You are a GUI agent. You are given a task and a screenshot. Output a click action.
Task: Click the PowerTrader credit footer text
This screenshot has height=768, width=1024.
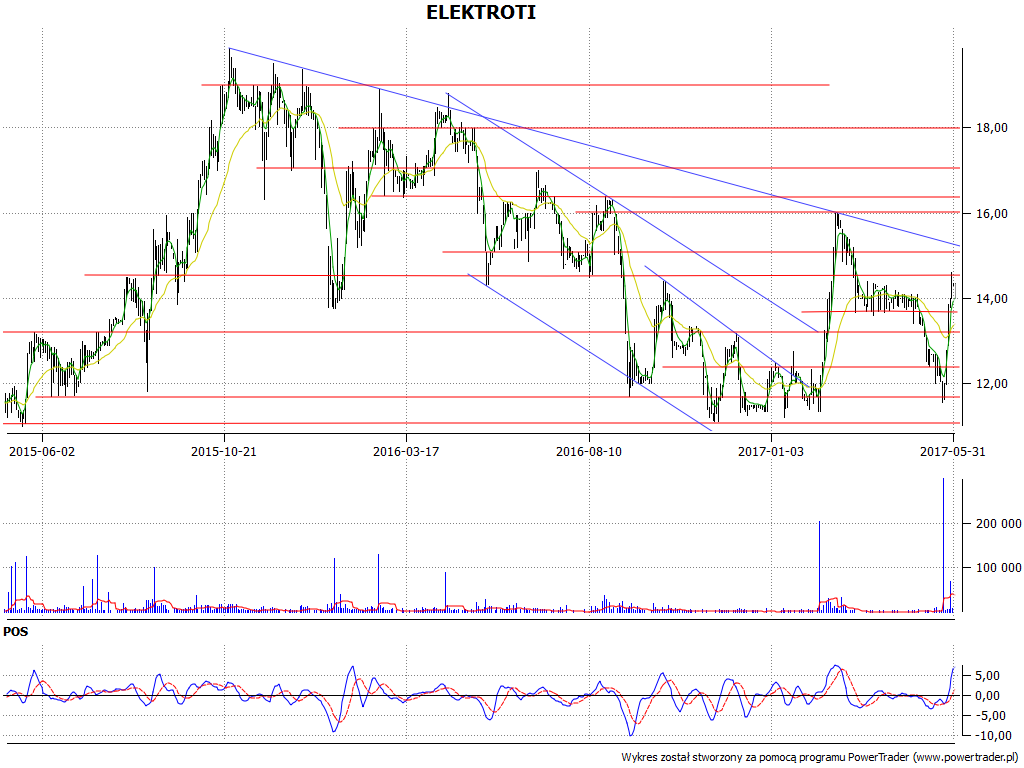(x=820, y=758)
